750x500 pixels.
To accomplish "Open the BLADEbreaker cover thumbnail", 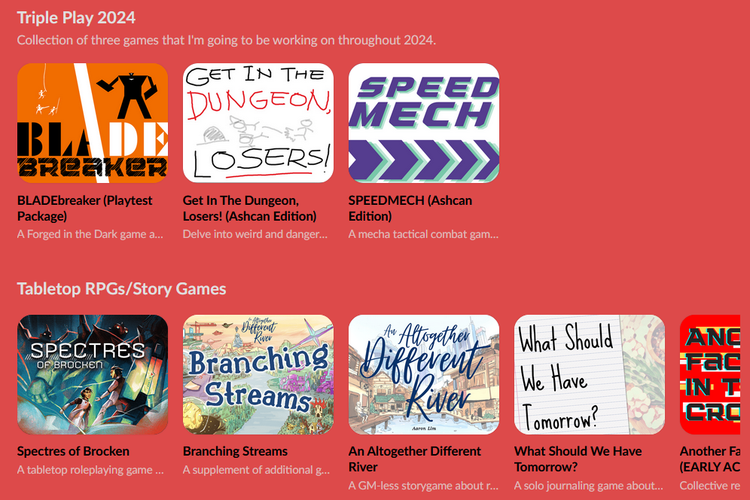I will [x=92, y=123].
